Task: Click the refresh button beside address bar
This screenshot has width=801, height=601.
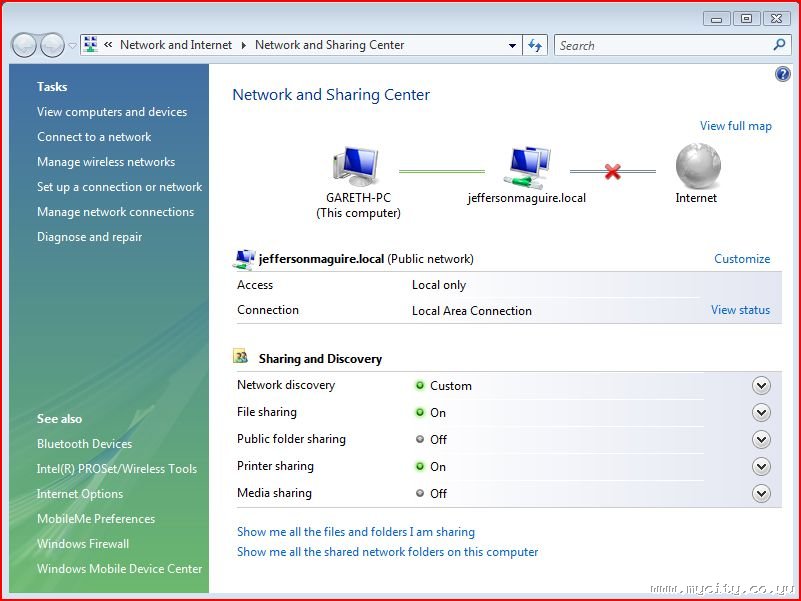Action: (x=535, y=45)
